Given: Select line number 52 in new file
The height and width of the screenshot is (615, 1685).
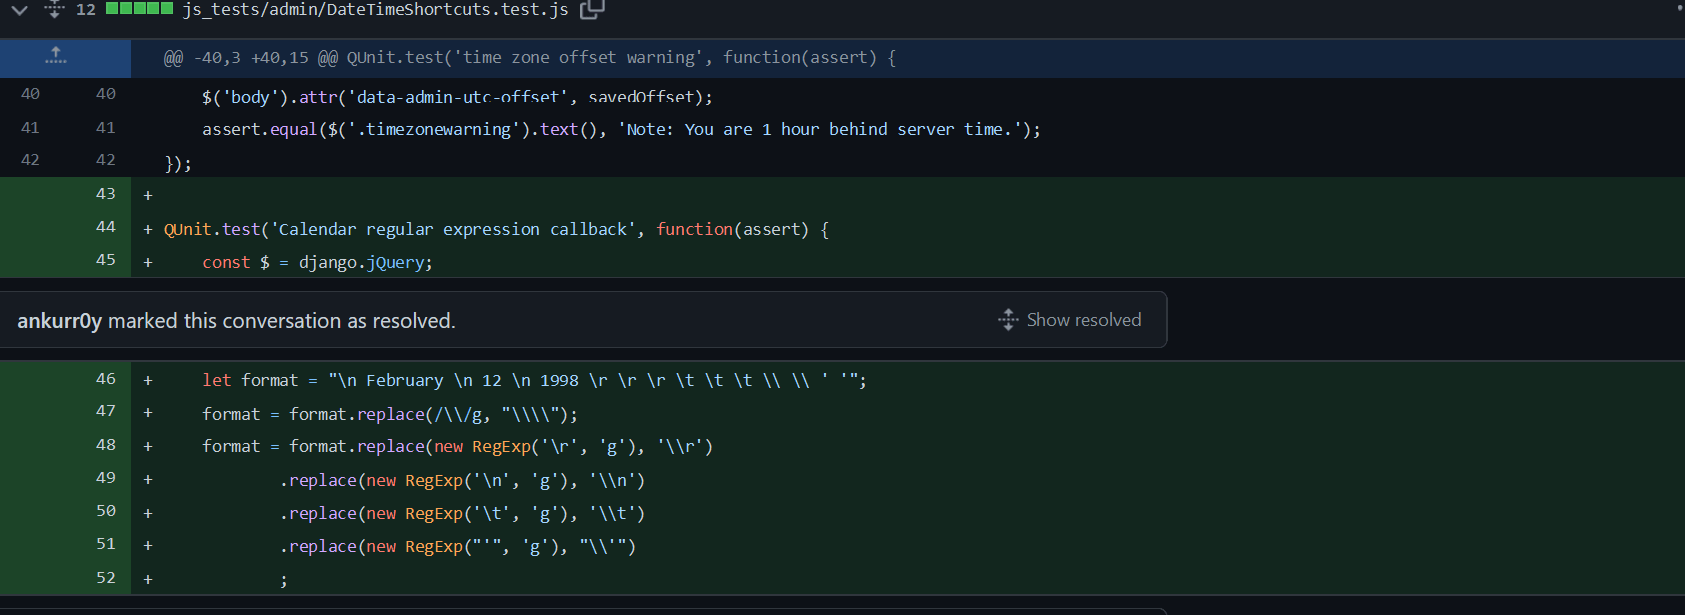Looking at the screenshot, I should (x=105, y=578).
